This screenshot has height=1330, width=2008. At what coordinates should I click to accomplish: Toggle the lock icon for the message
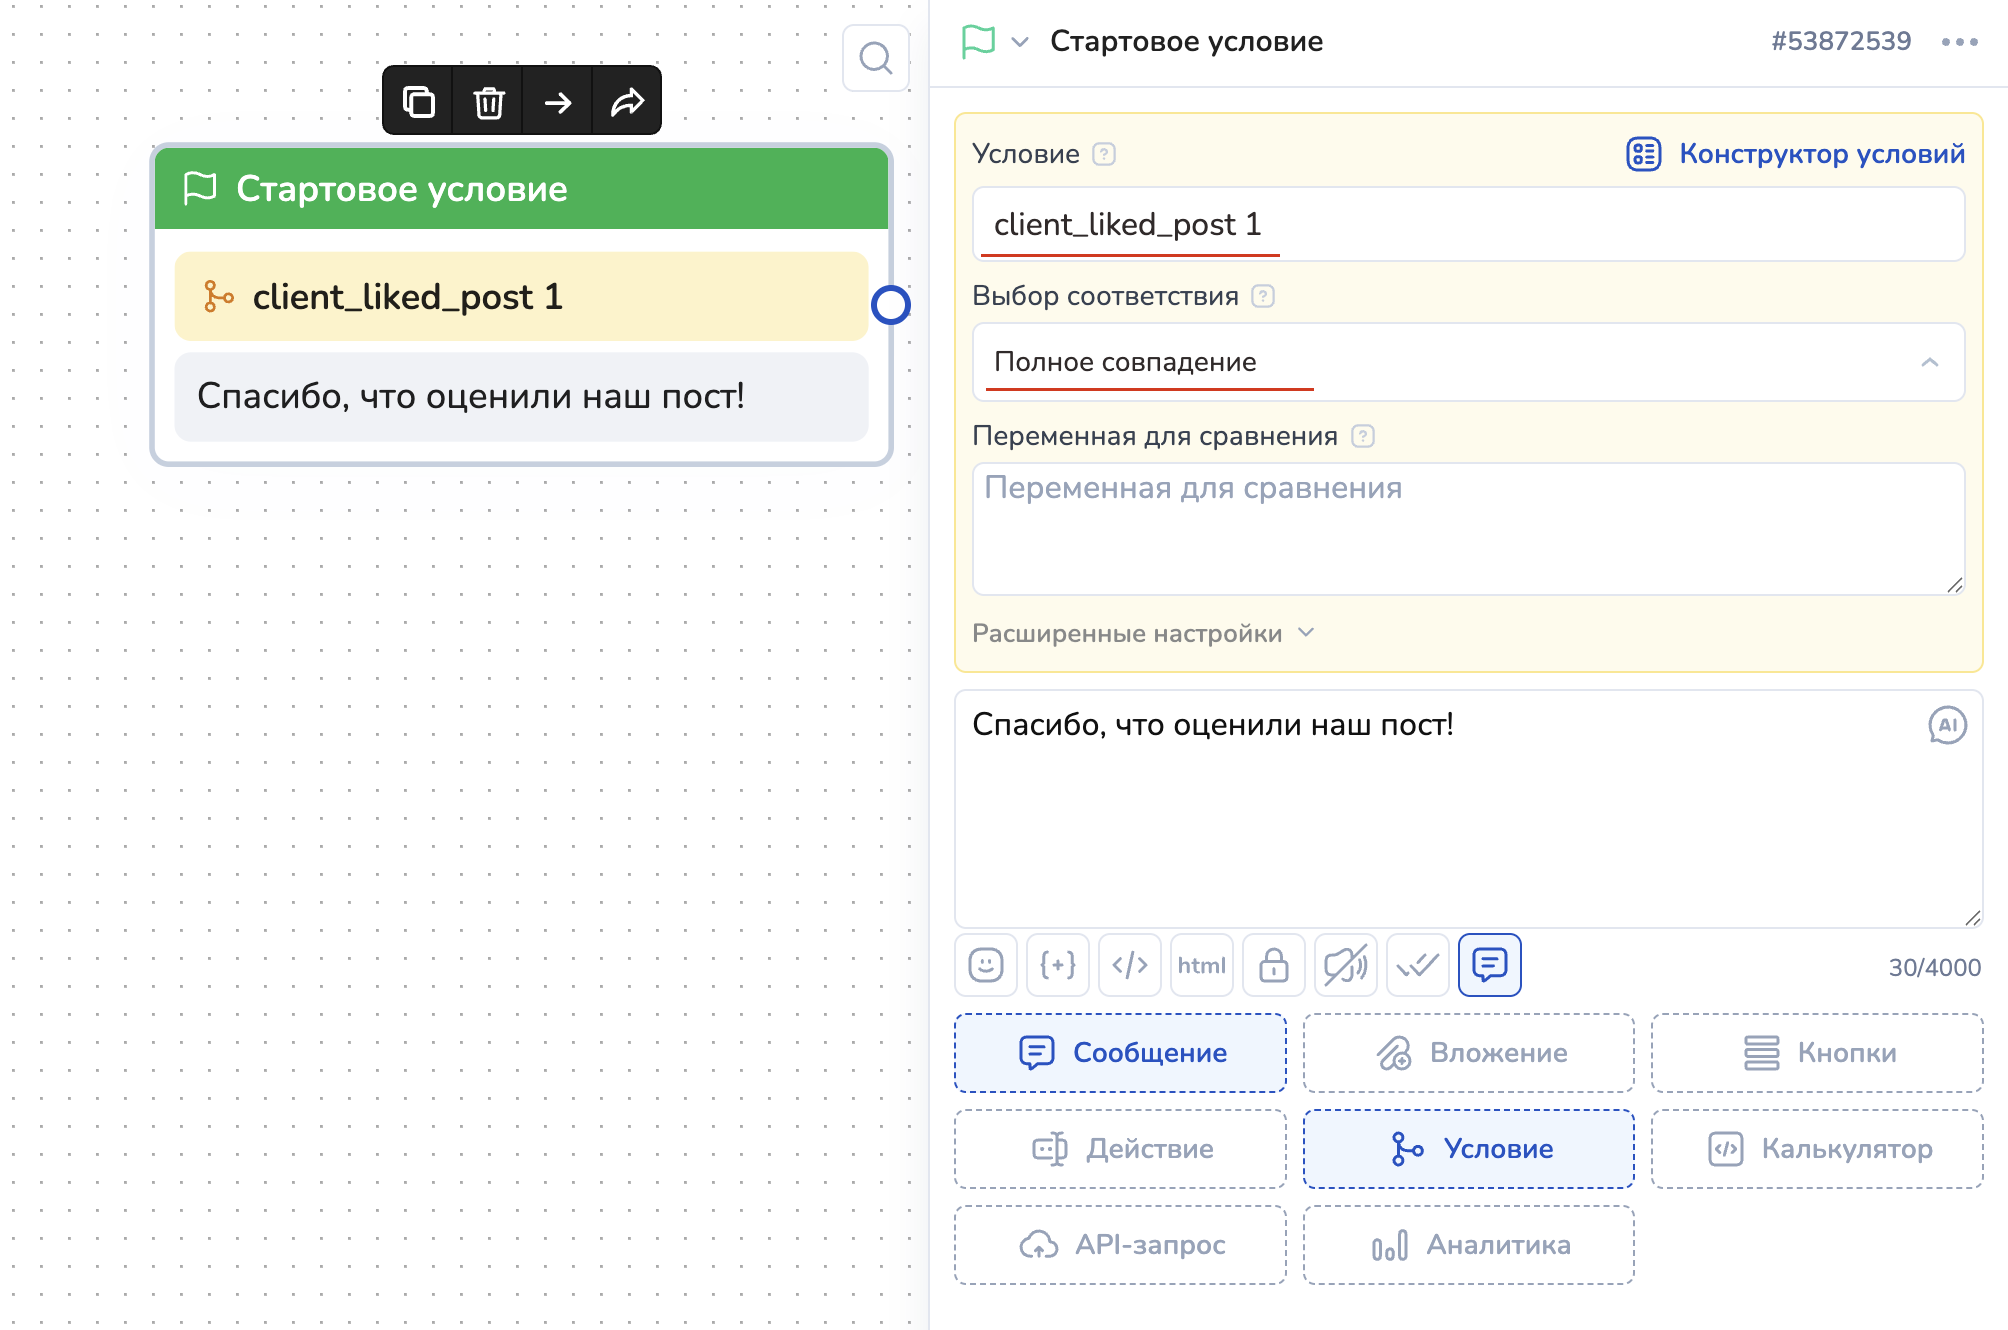[x=1273, y=965]
